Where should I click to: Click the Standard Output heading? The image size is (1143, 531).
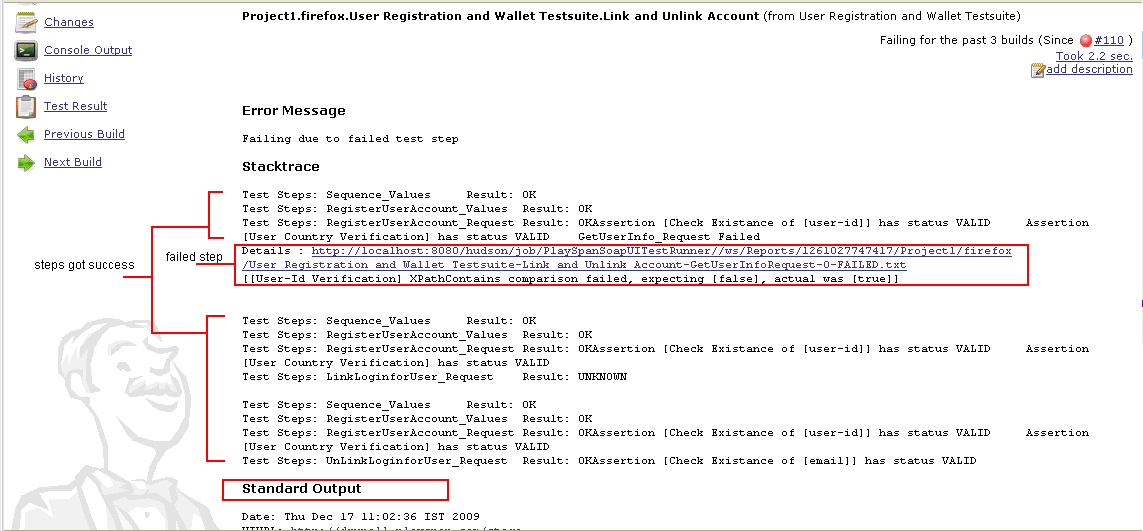301,488
